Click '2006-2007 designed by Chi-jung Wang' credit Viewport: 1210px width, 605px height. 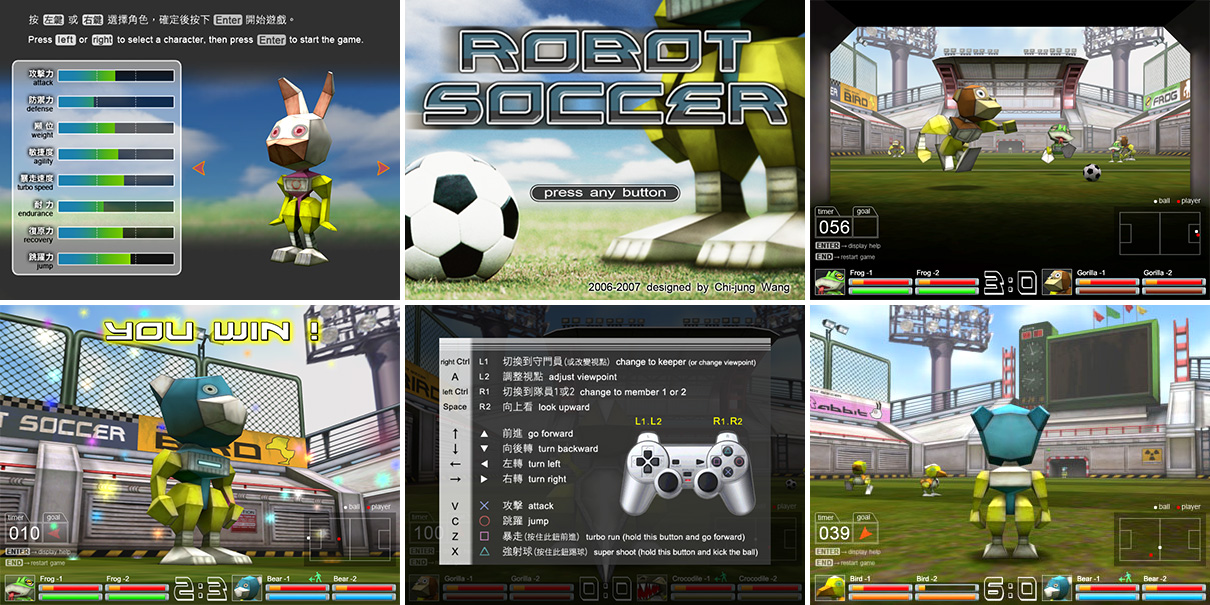click(x=690, y=287)
